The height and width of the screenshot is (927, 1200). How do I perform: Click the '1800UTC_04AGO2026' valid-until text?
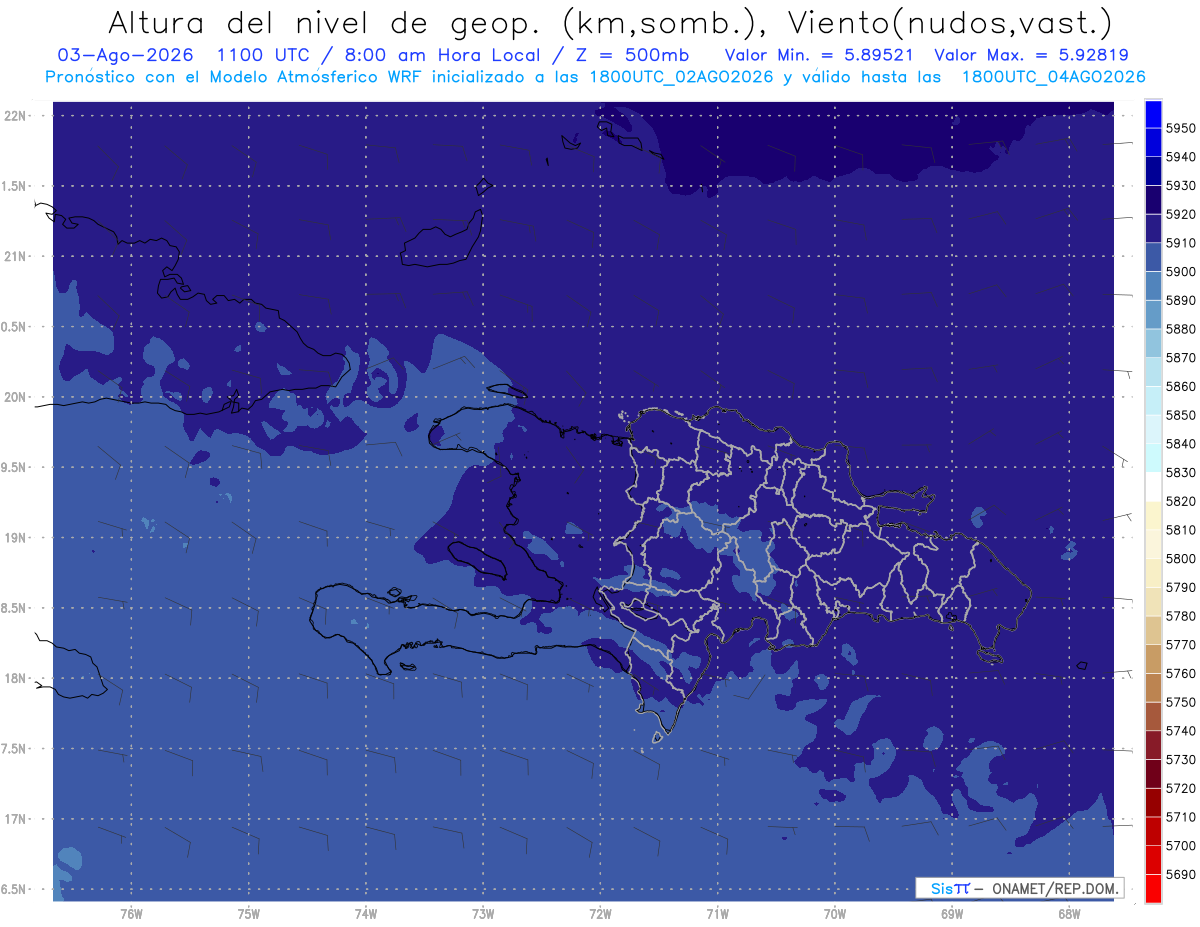[1052, 77]
